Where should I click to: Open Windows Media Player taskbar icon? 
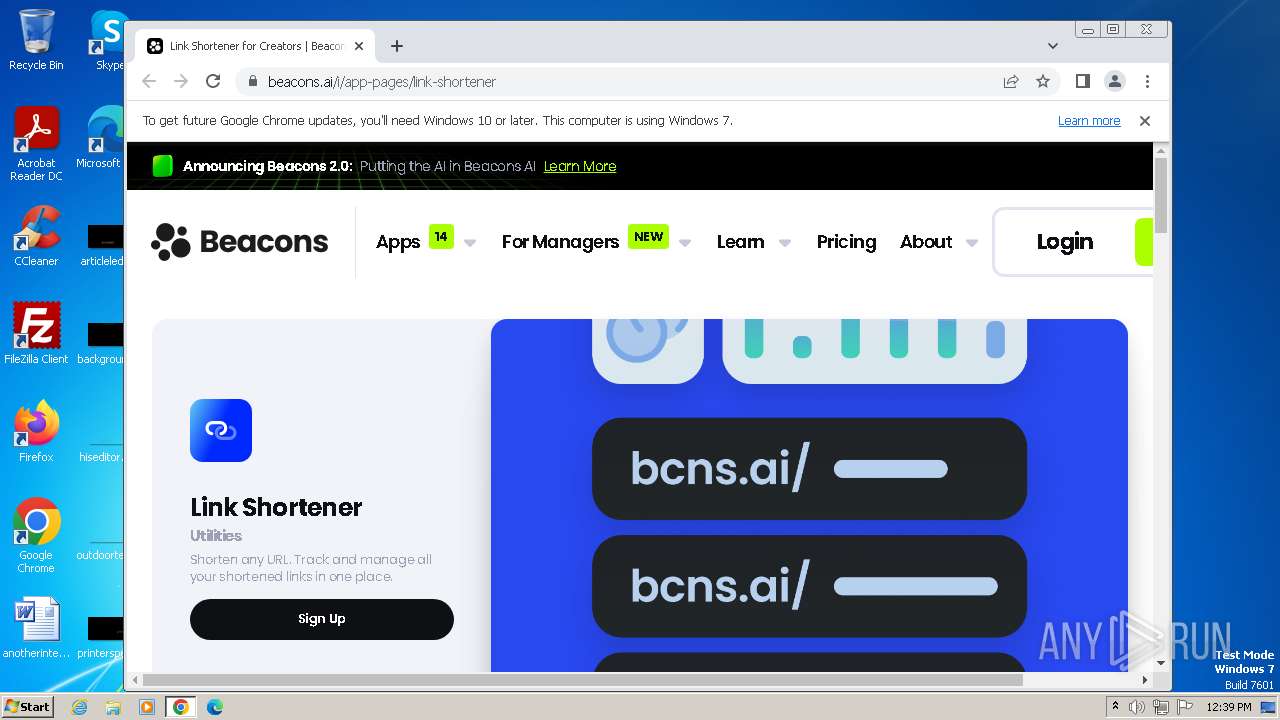tap(147, 707)
